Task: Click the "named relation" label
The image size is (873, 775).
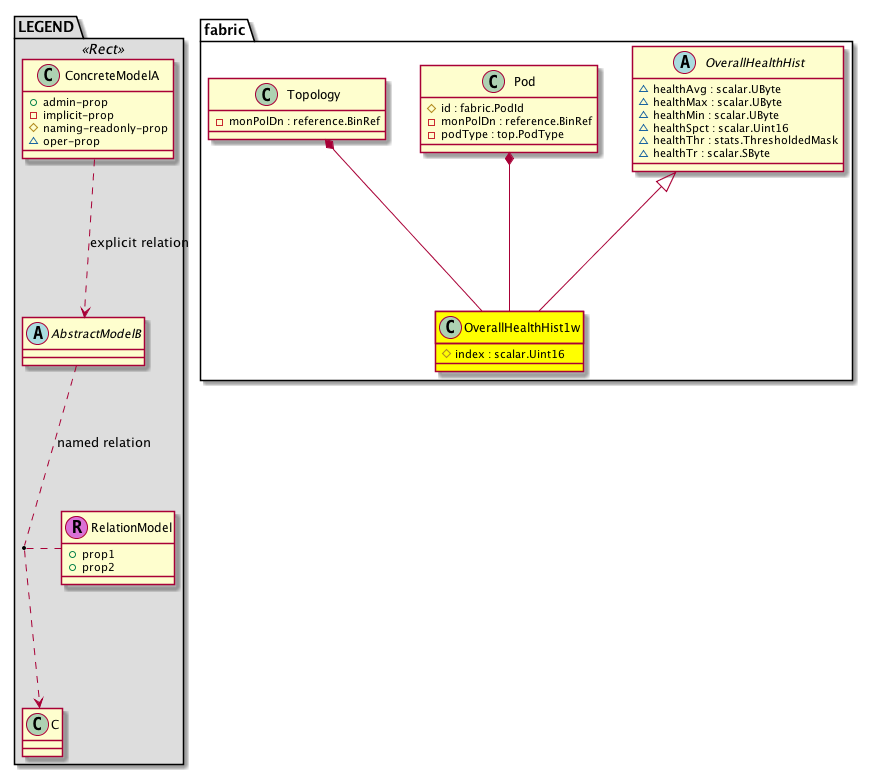Action: 104,442
